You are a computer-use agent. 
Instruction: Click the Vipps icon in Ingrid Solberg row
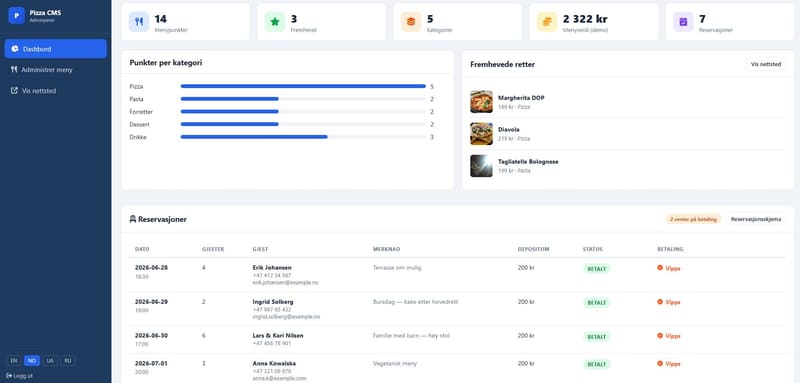(660, 302)
